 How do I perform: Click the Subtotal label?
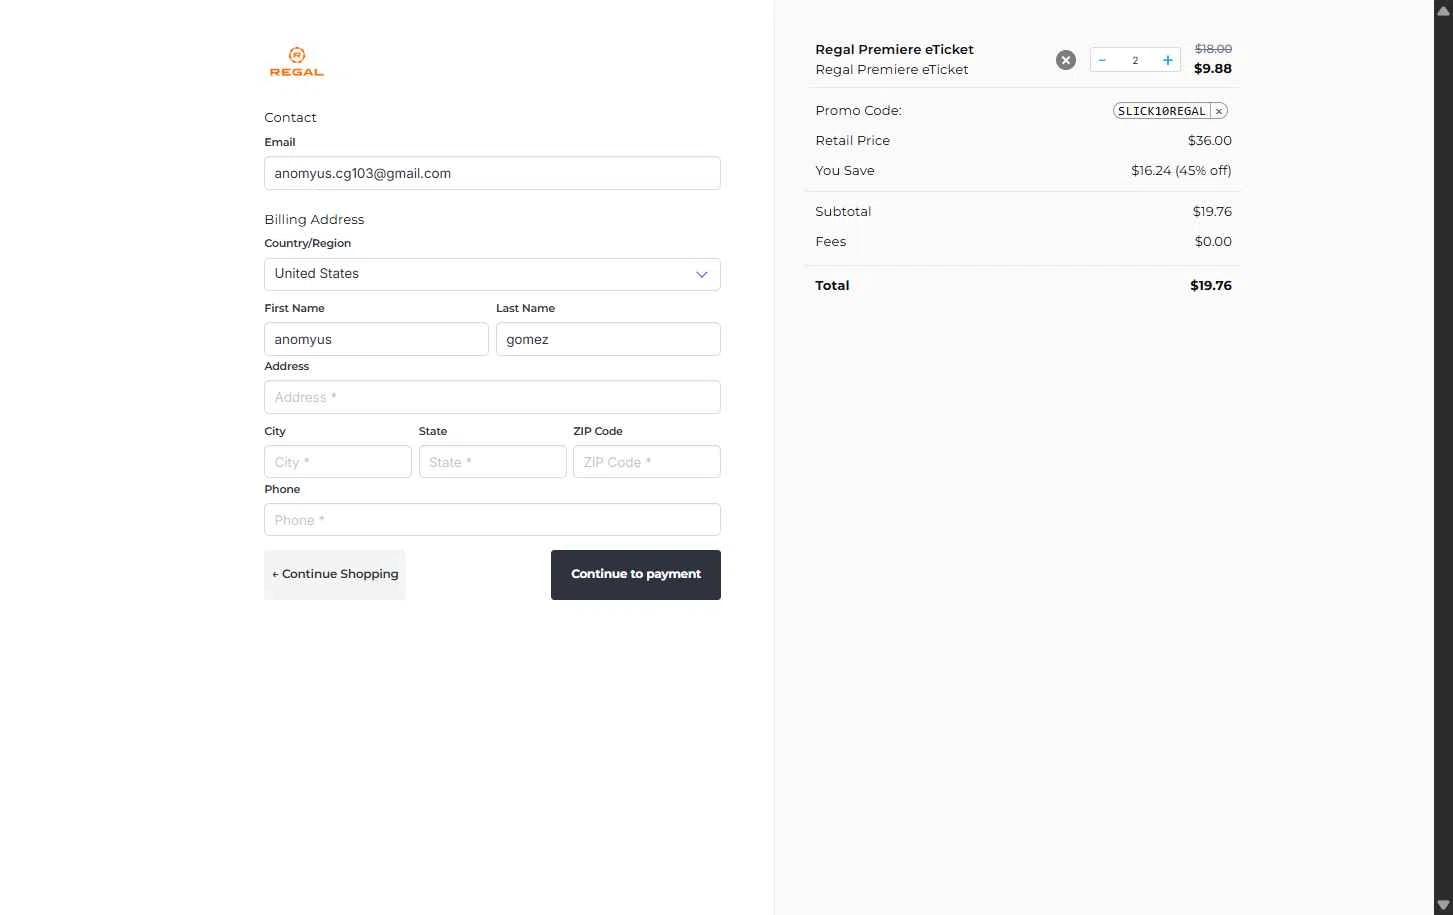843,212
